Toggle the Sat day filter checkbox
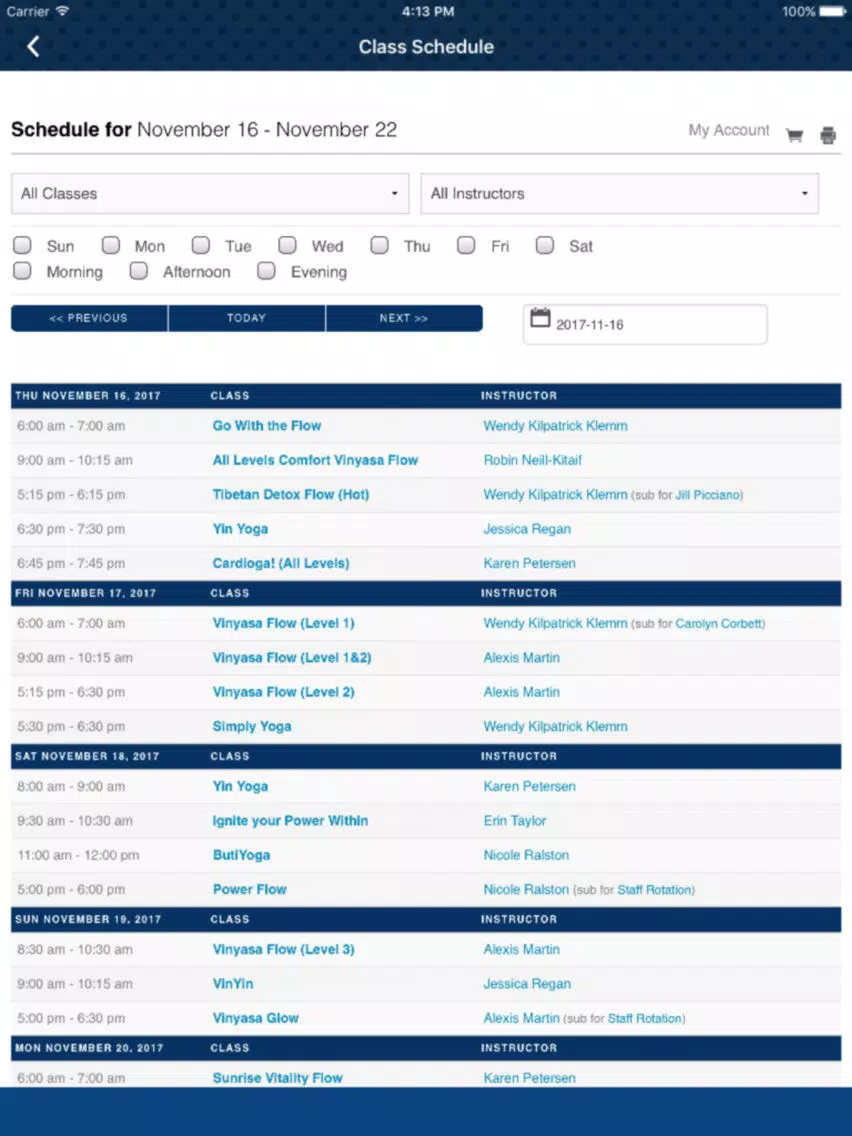Viewport: 852px width, 1136px height. point(545,245)
